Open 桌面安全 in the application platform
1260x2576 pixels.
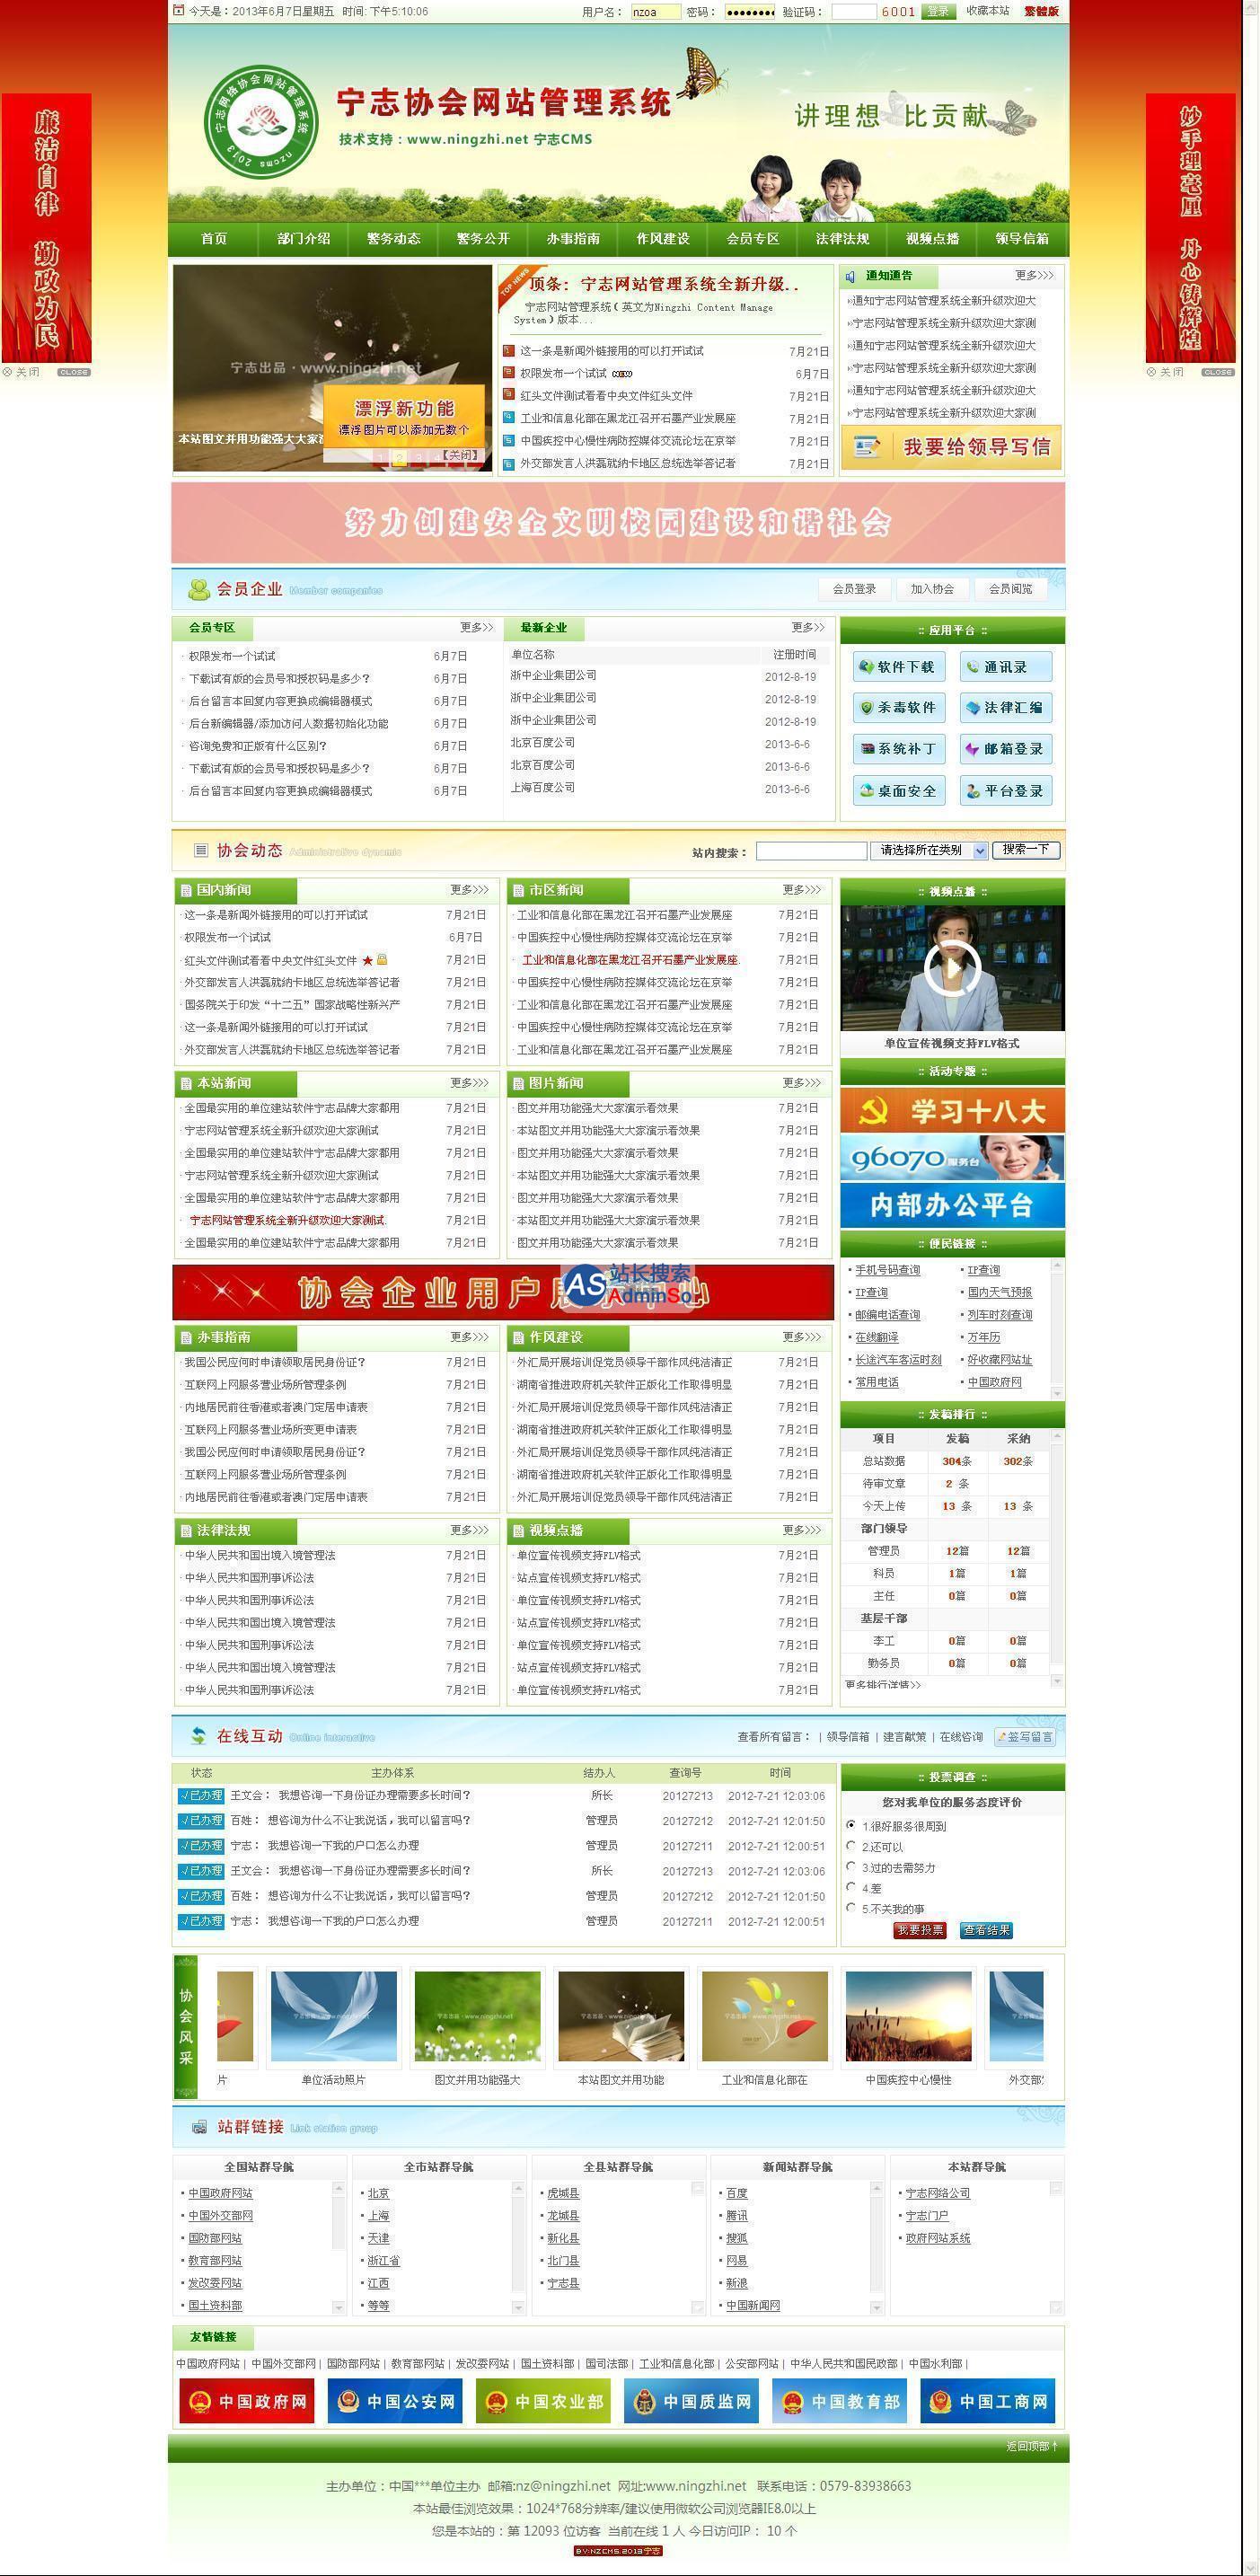pyautogui.click(x=898, y=791)
